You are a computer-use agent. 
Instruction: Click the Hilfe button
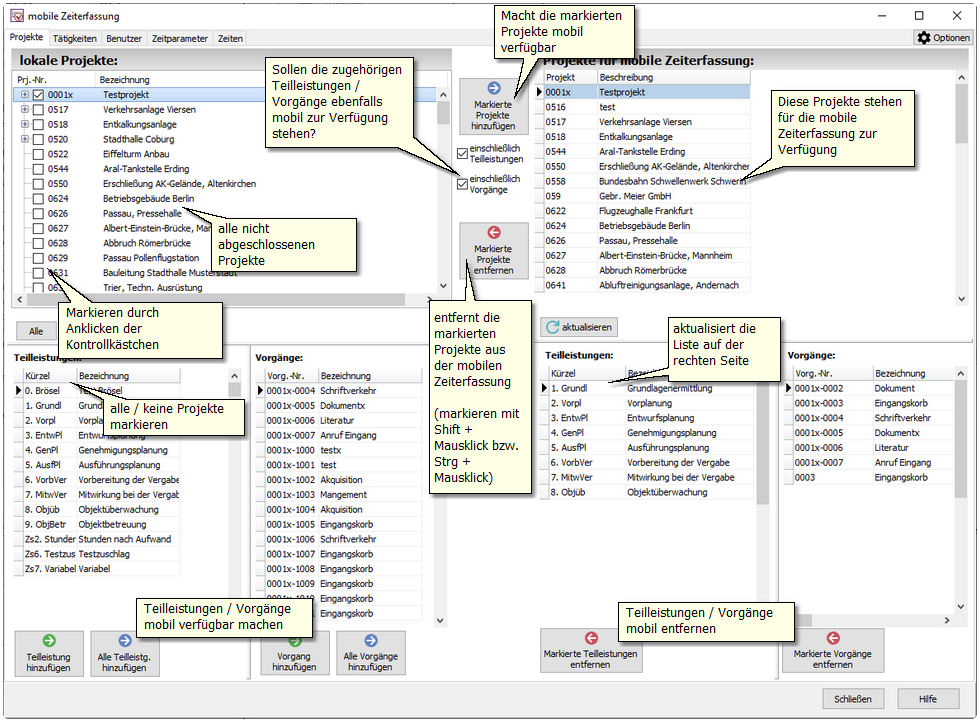[x=927, y=699]
